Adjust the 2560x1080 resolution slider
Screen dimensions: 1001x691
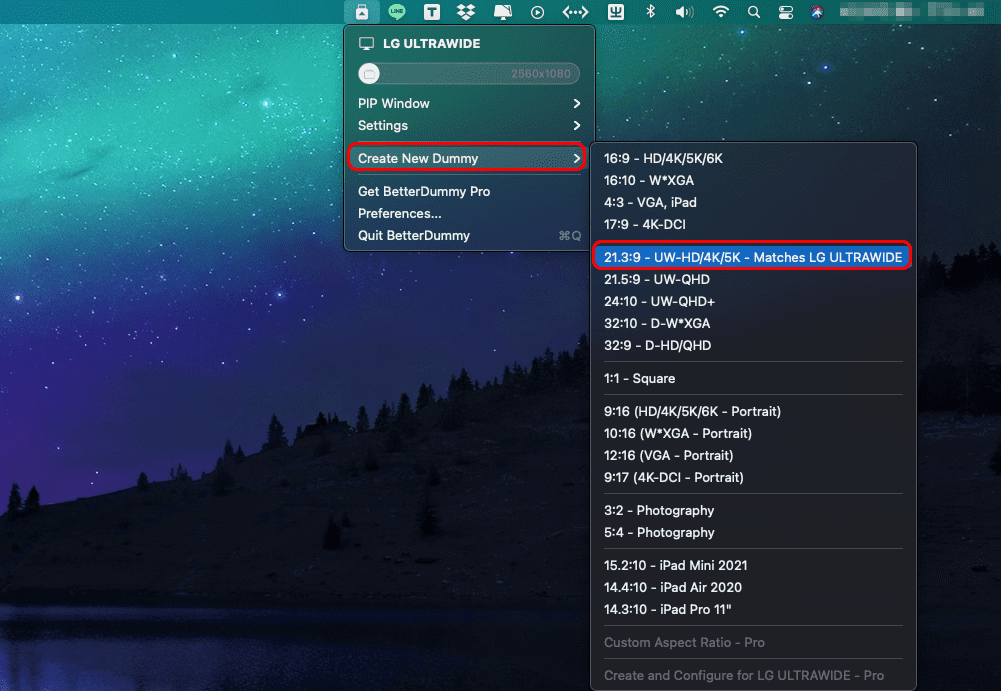[468, 73]
